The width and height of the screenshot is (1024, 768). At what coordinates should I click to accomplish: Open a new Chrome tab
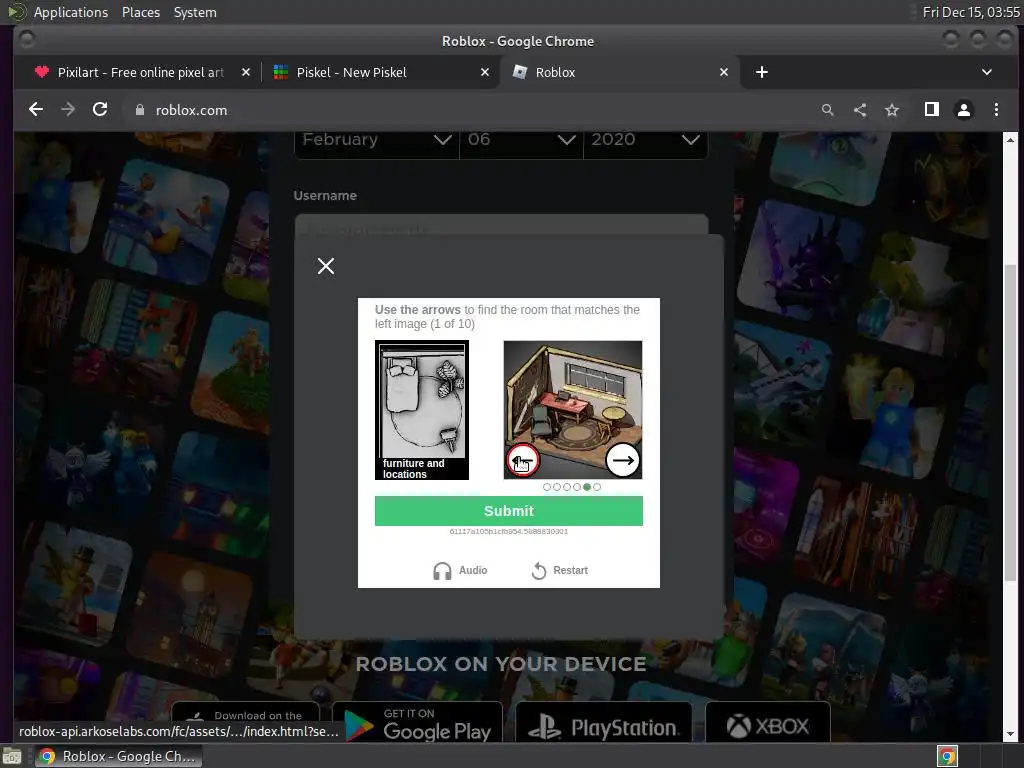click(761, 72)
